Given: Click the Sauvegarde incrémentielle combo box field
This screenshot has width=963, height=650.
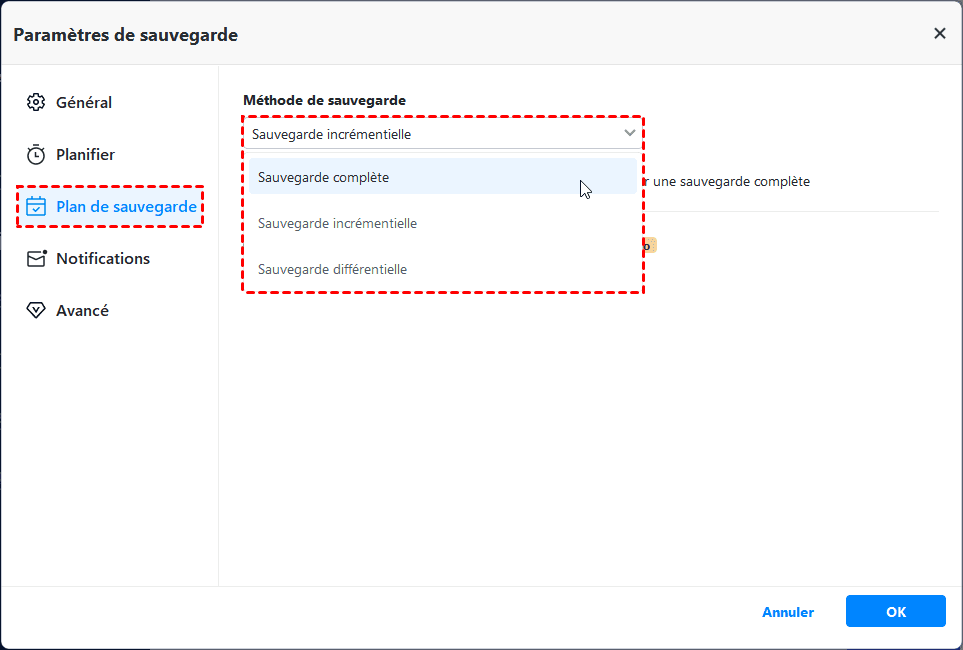Looking at the screenshot, I should tap(430, 134).
